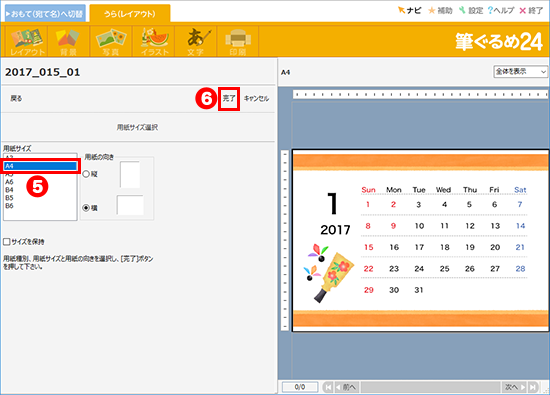This screenshot has width=550, height=395.
Task: Click the ナビ navigation icon
Action: (409, 11)
